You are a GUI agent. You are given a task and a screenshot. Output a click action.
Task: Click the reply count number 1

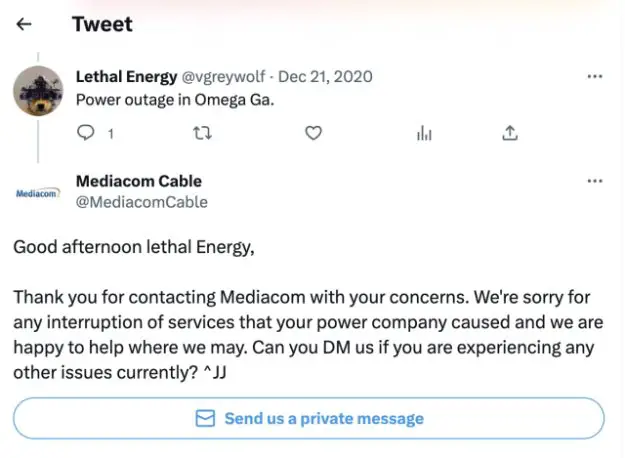pyautogui.click(x=110, y=133)
